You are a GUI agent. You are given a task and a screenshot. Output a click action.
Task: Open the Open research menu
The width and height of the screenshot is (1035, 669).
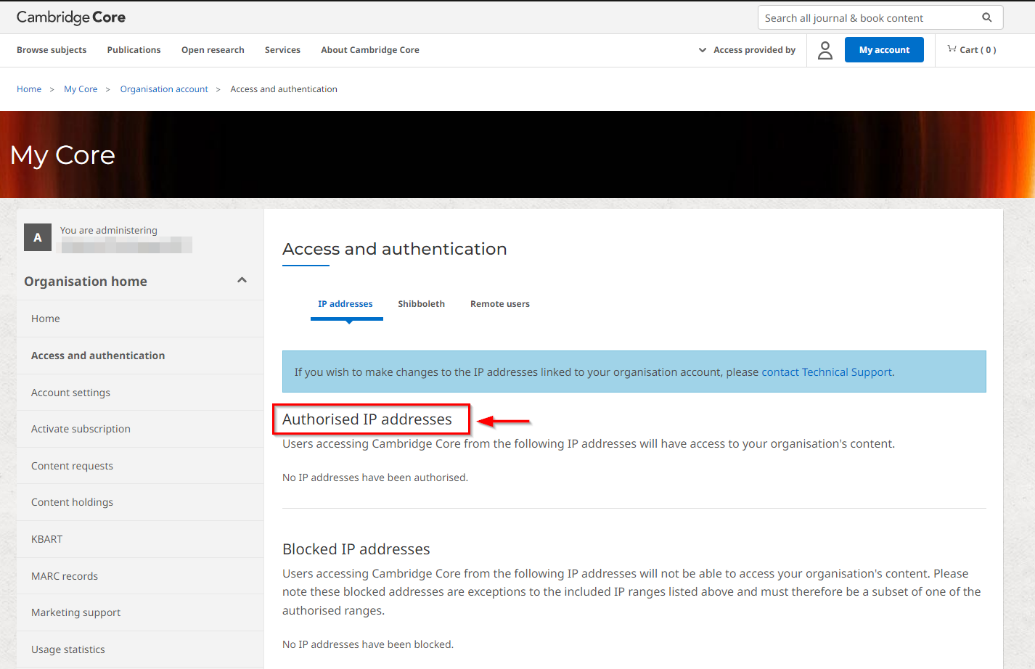[213, 50]
